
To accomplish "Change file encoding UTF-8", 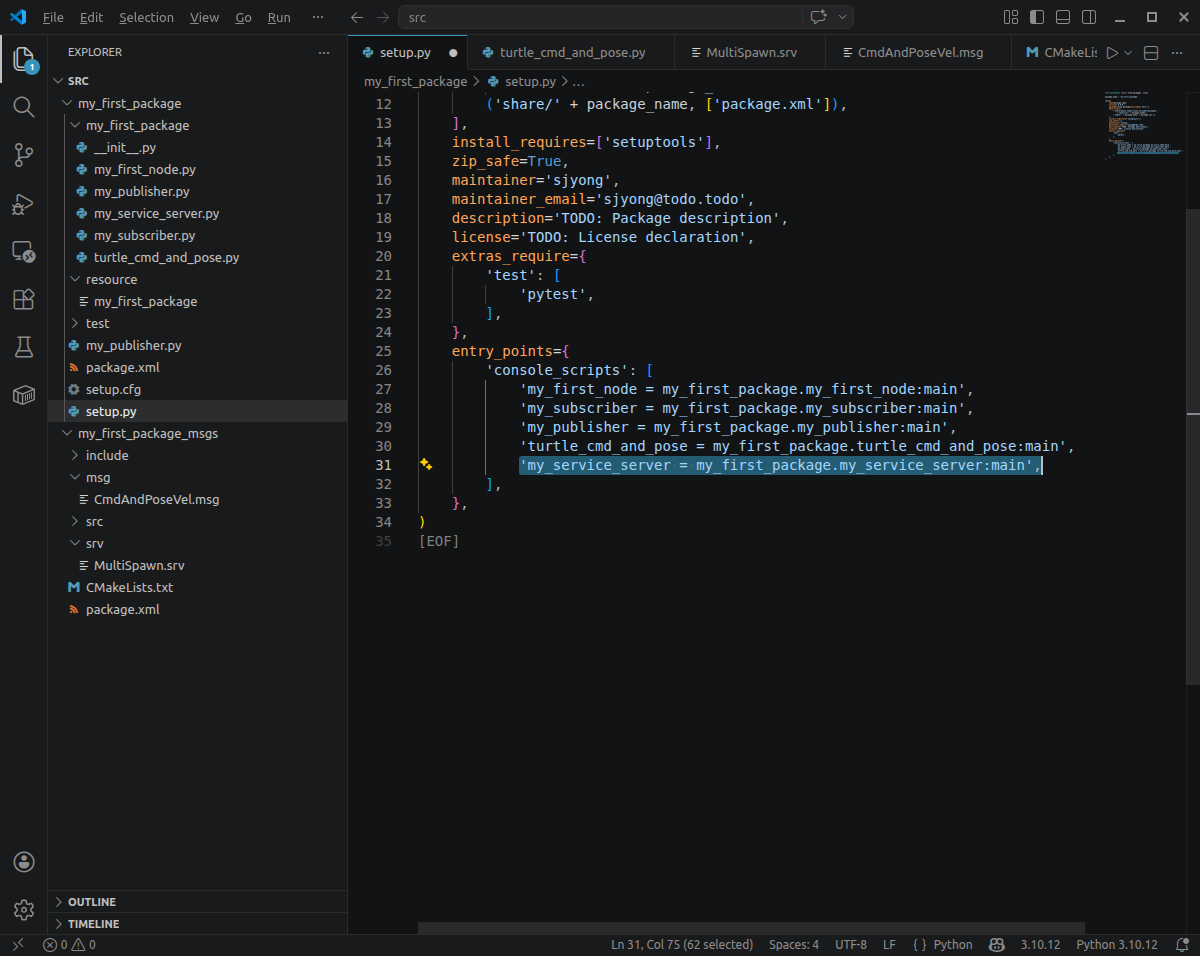I will click(x=851, y=944).
